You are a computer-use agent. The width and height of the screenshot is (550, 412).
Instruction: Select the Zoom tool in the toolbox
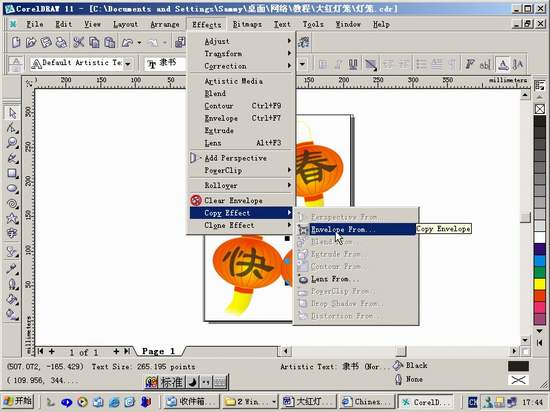12,143
